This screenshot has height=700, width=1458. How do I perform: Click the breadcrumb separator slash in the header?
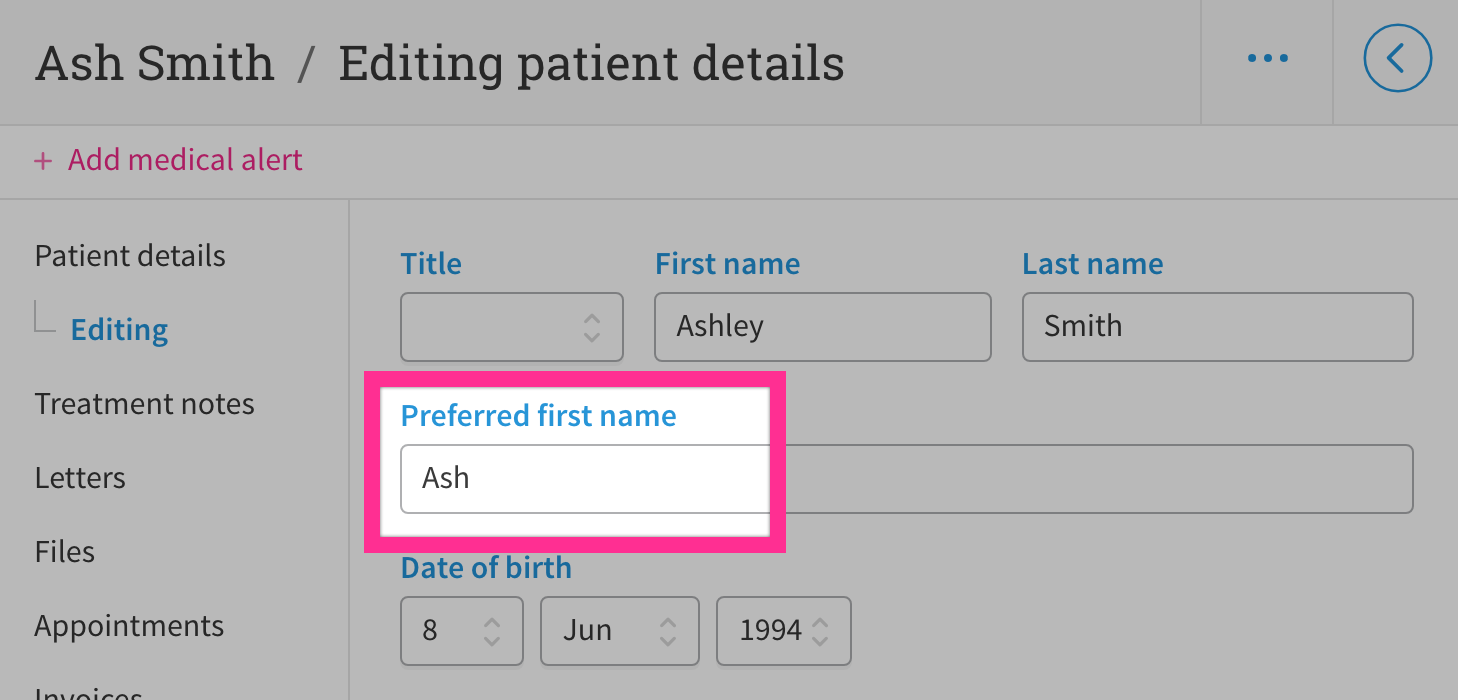(x=305, y=62)
